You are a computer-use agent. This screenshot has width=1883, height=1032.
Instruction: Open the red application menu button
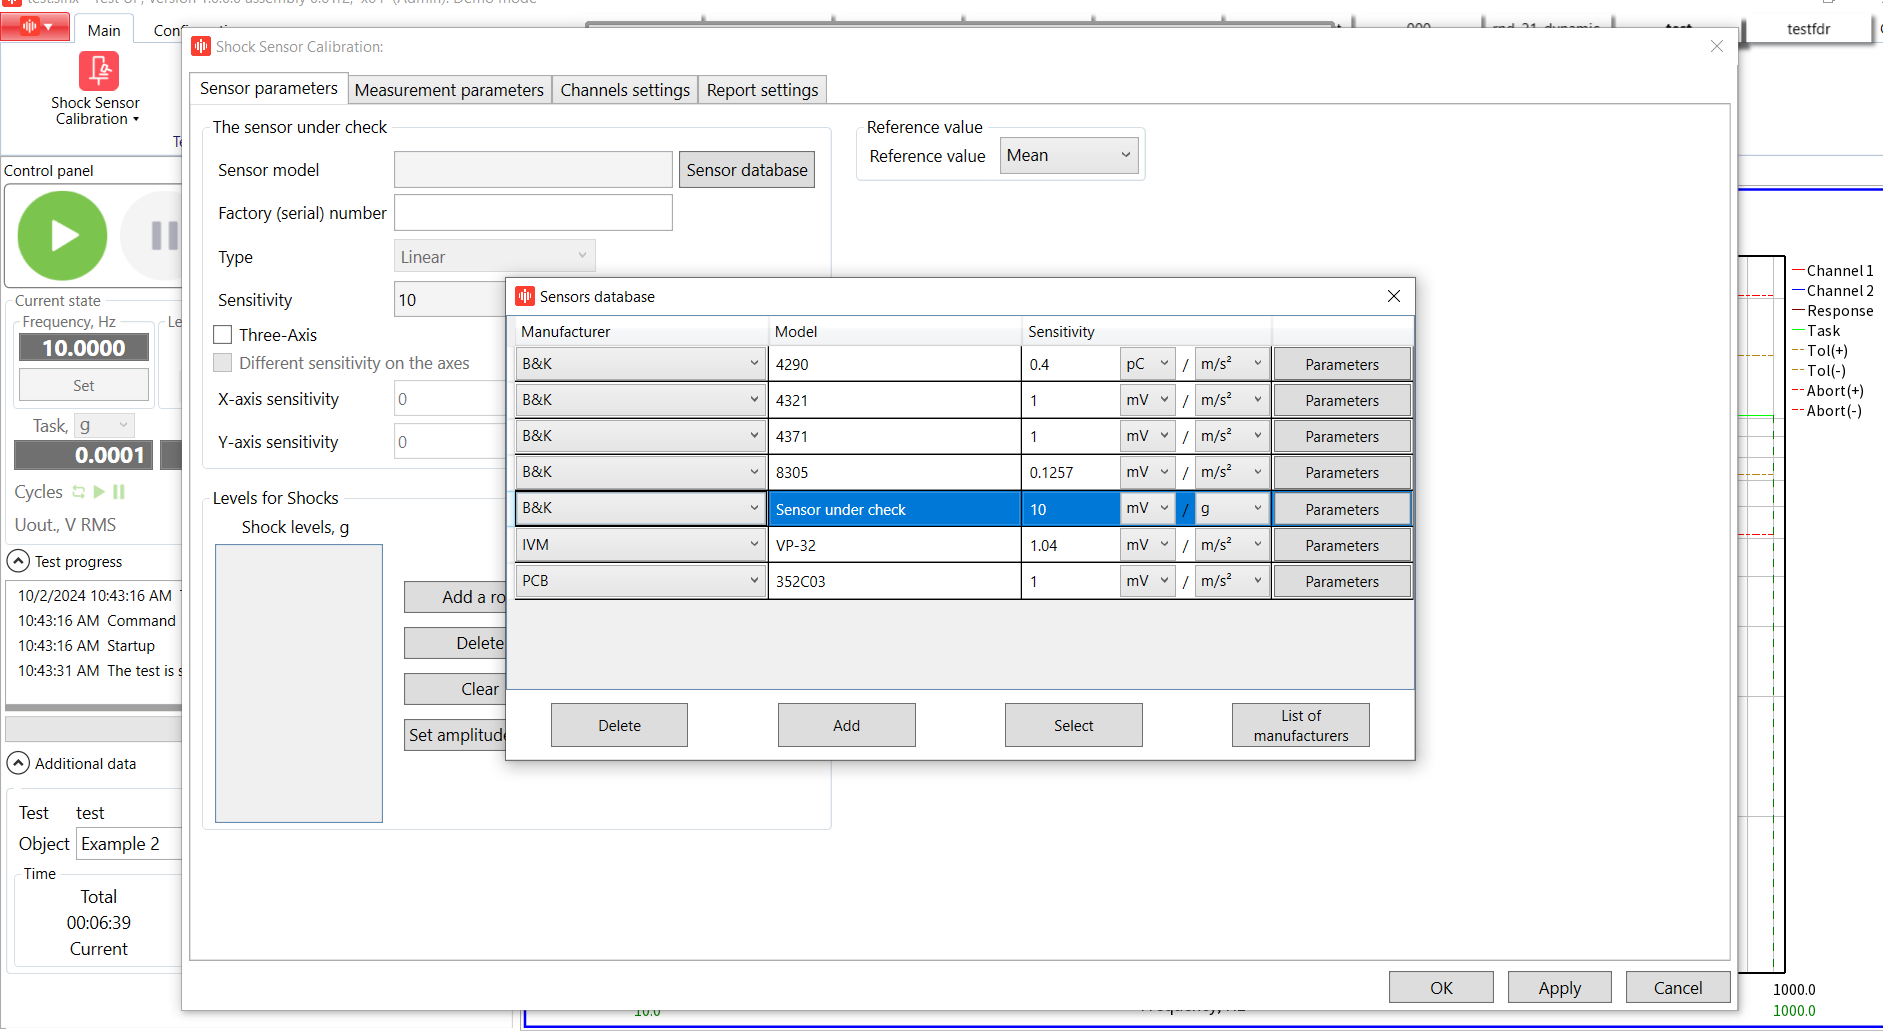coord(35,27)
